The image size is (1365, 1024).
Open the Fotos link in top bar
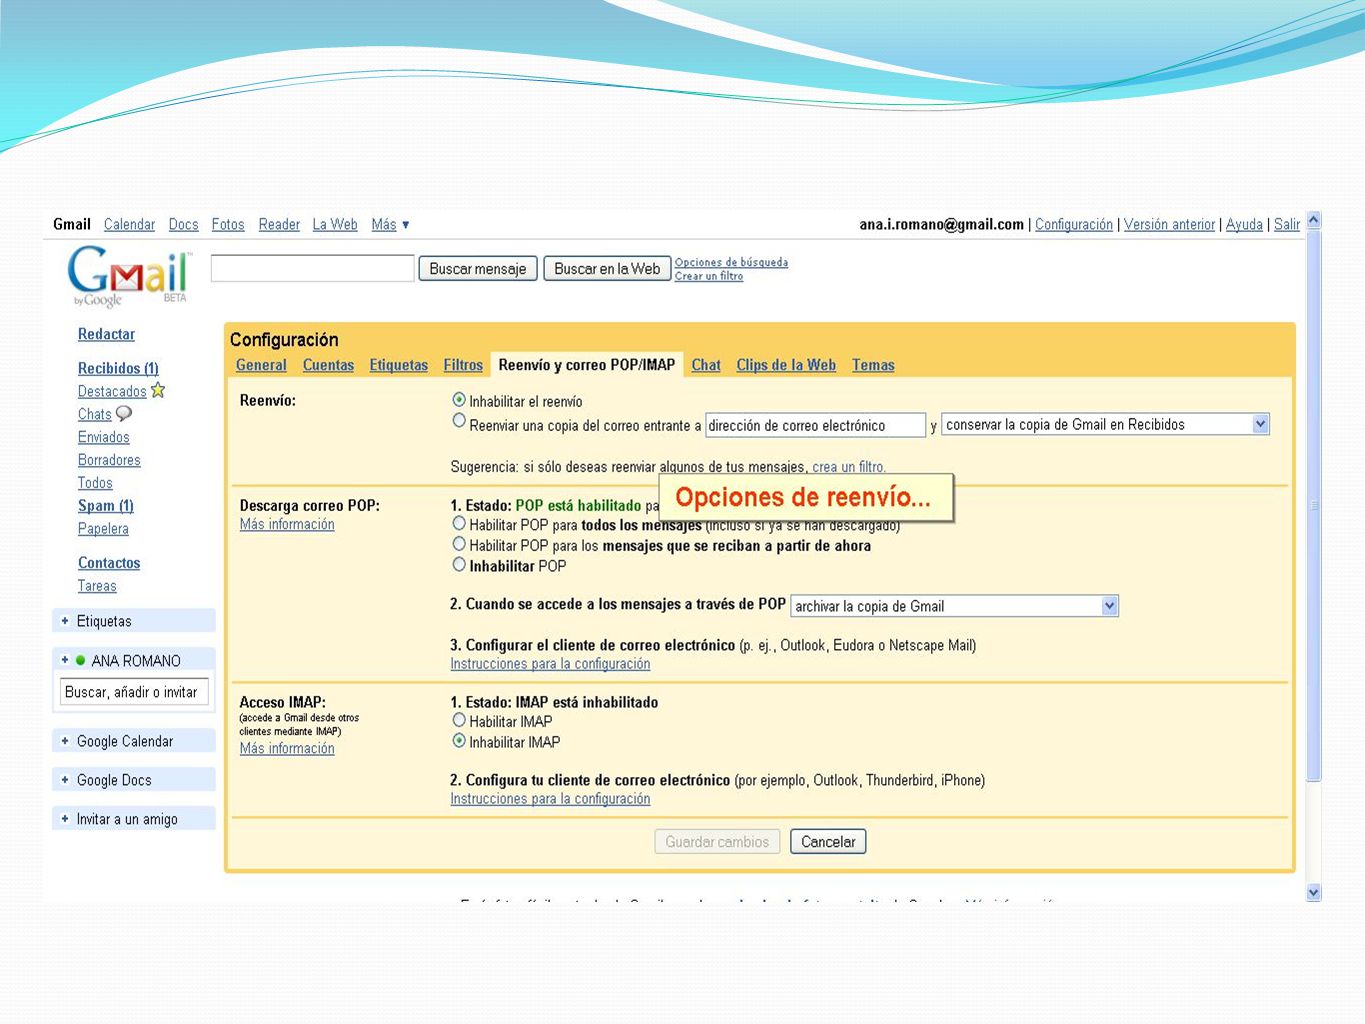[228, 225]
